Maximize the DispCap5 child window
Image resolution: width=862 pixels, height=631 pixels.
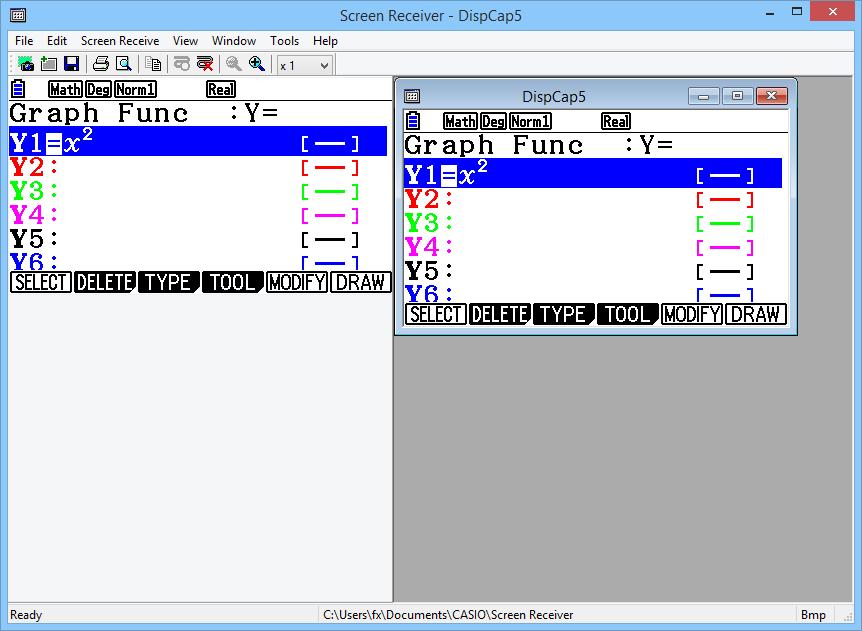coord(737,96)
